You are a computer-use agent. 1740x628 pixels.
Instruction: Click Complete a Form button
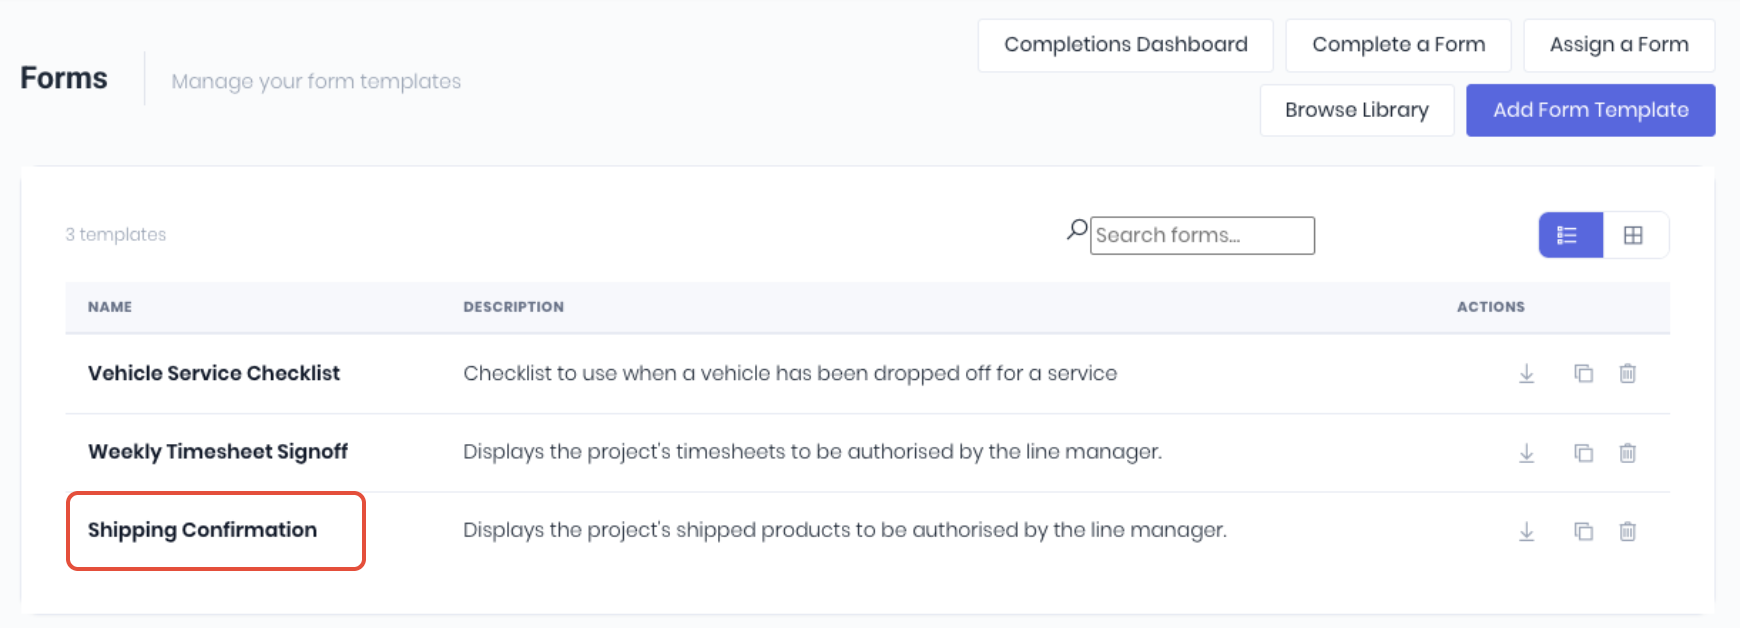click(1398, 45)
